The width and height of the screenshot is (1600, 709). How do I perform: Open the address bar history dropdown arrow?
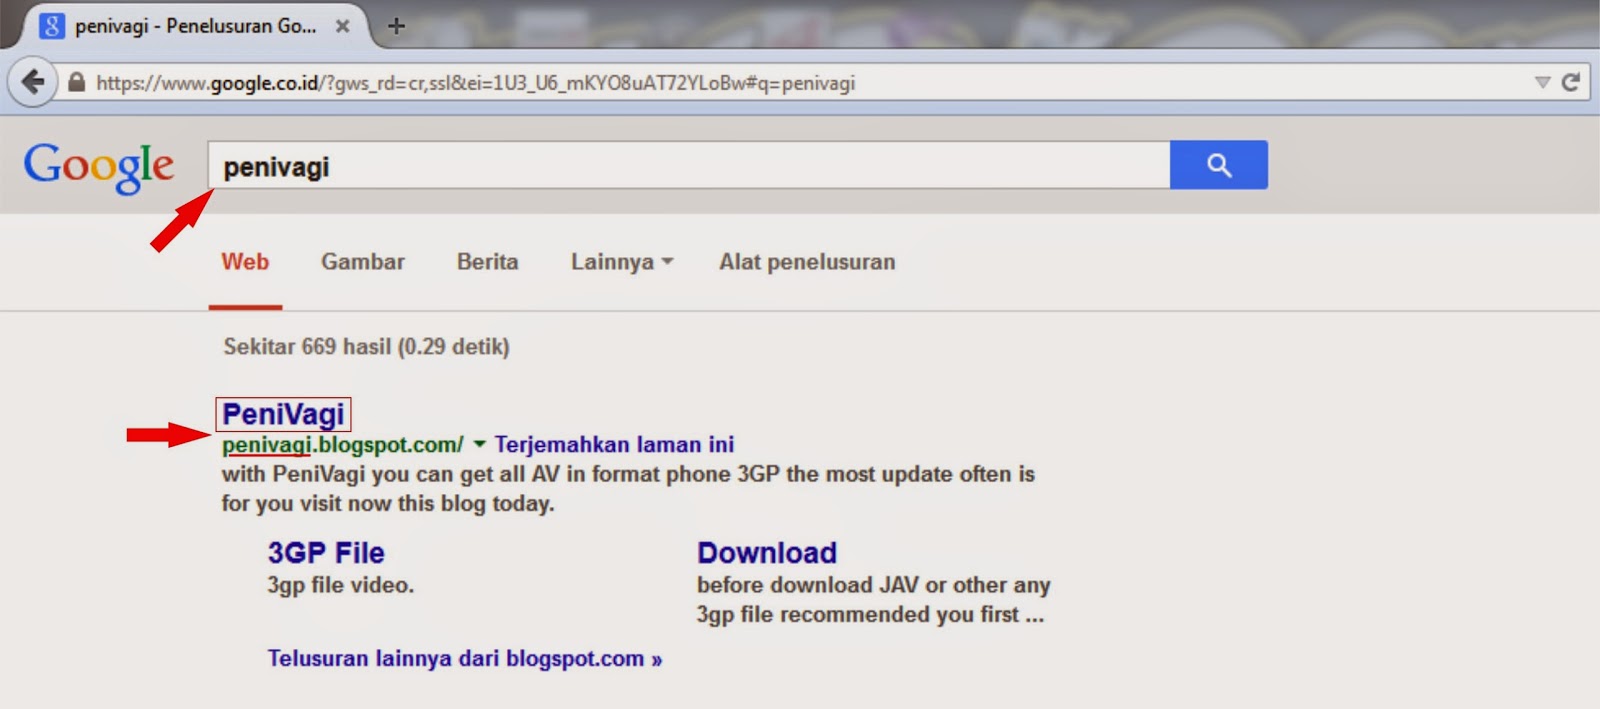pyautogui.click(x=1542, y=82)
